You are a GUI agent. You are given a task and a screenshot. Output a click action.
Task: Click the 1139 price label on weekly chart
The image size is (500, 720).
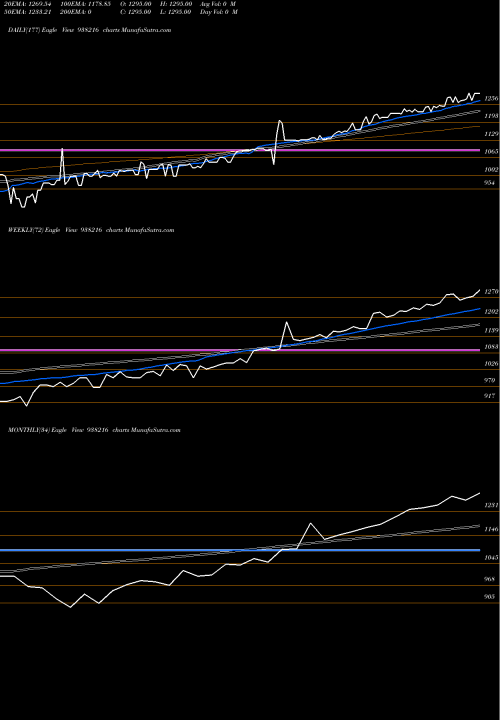[x=492, y=331]
